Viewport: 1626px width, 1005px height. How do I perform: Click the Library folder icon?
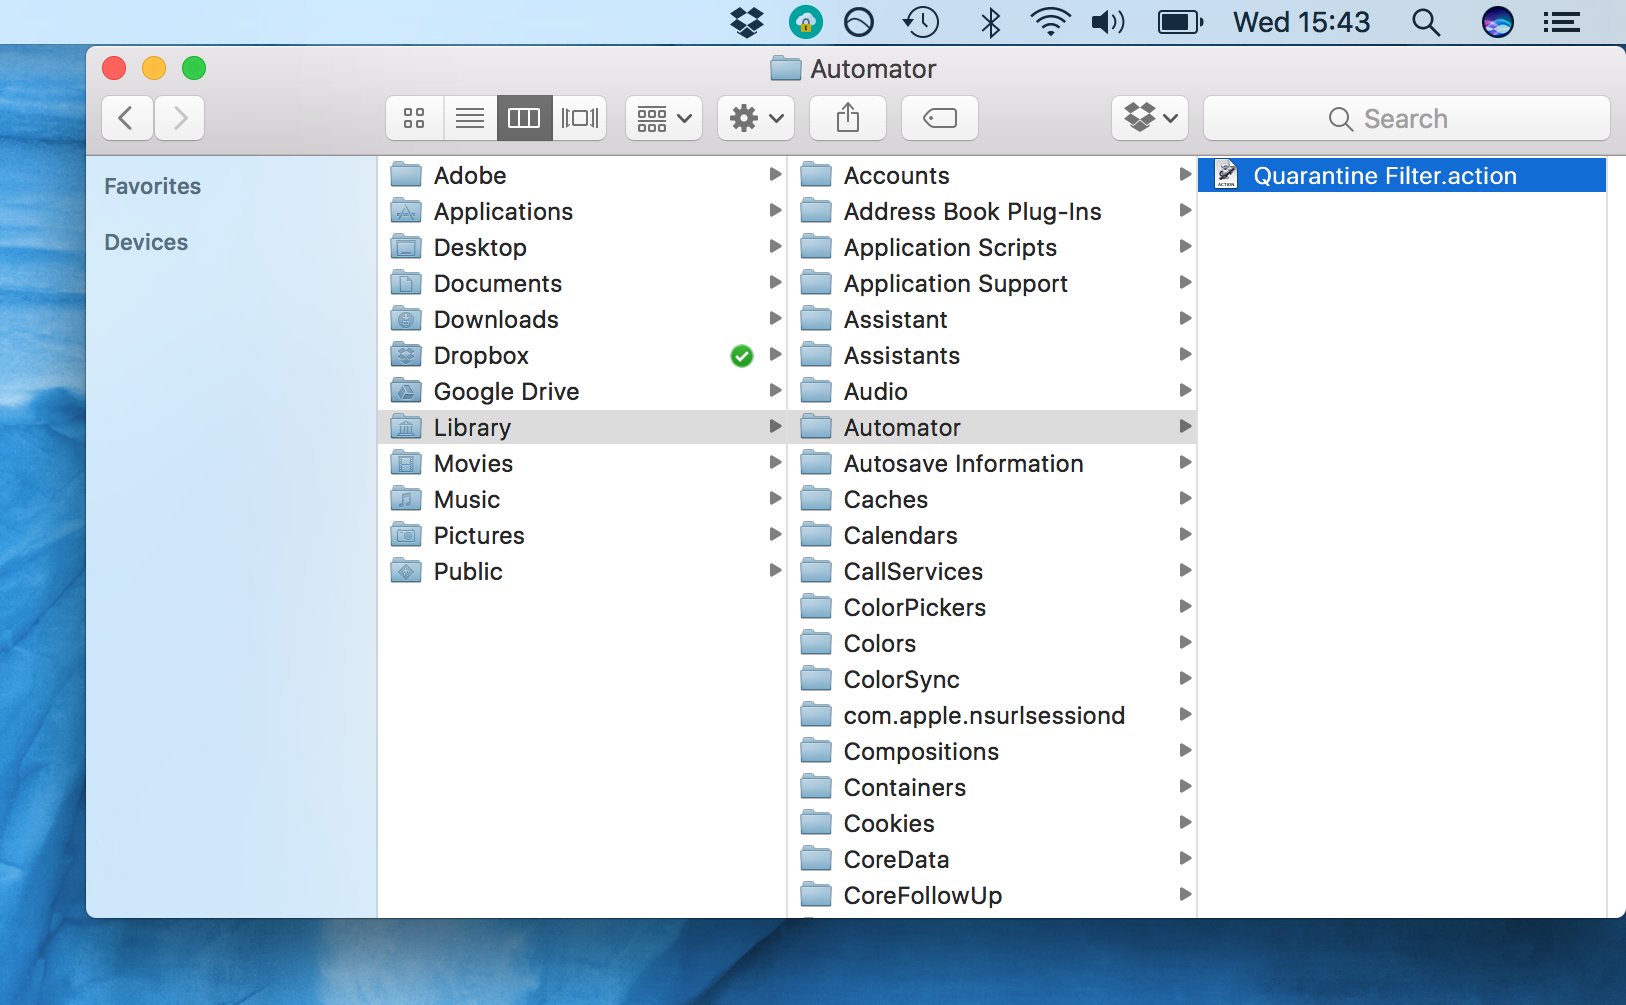pos(406,427)
